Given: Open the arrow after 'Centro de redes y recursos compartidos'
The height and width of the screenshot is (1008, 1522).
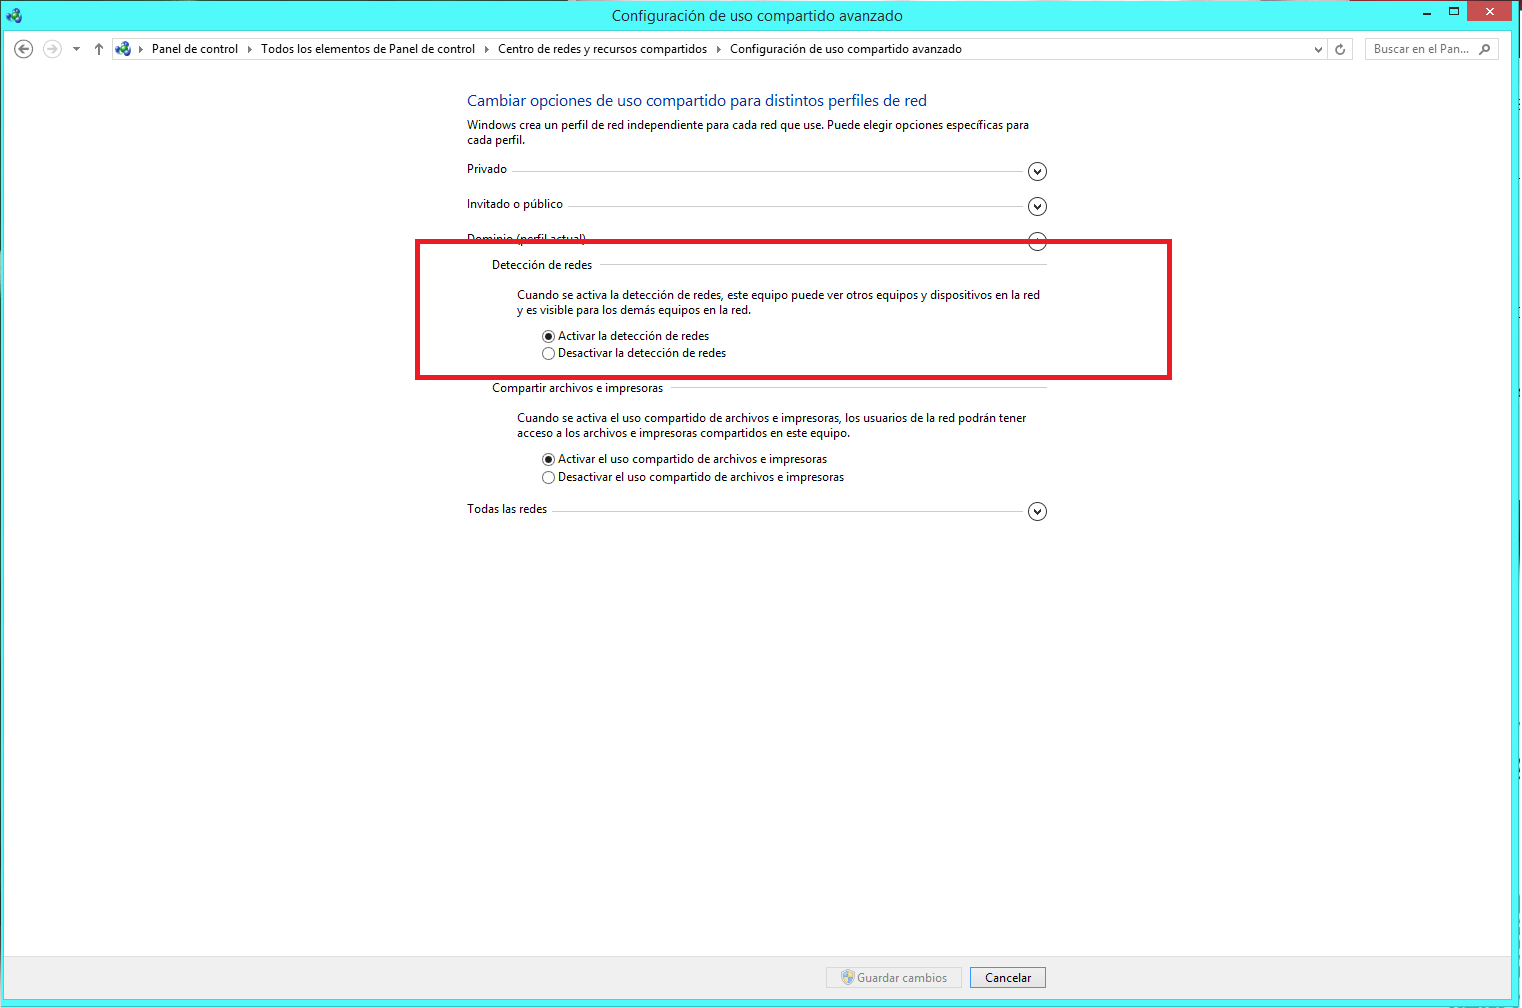Looking at the screenshot, I should tap(718, 49).
